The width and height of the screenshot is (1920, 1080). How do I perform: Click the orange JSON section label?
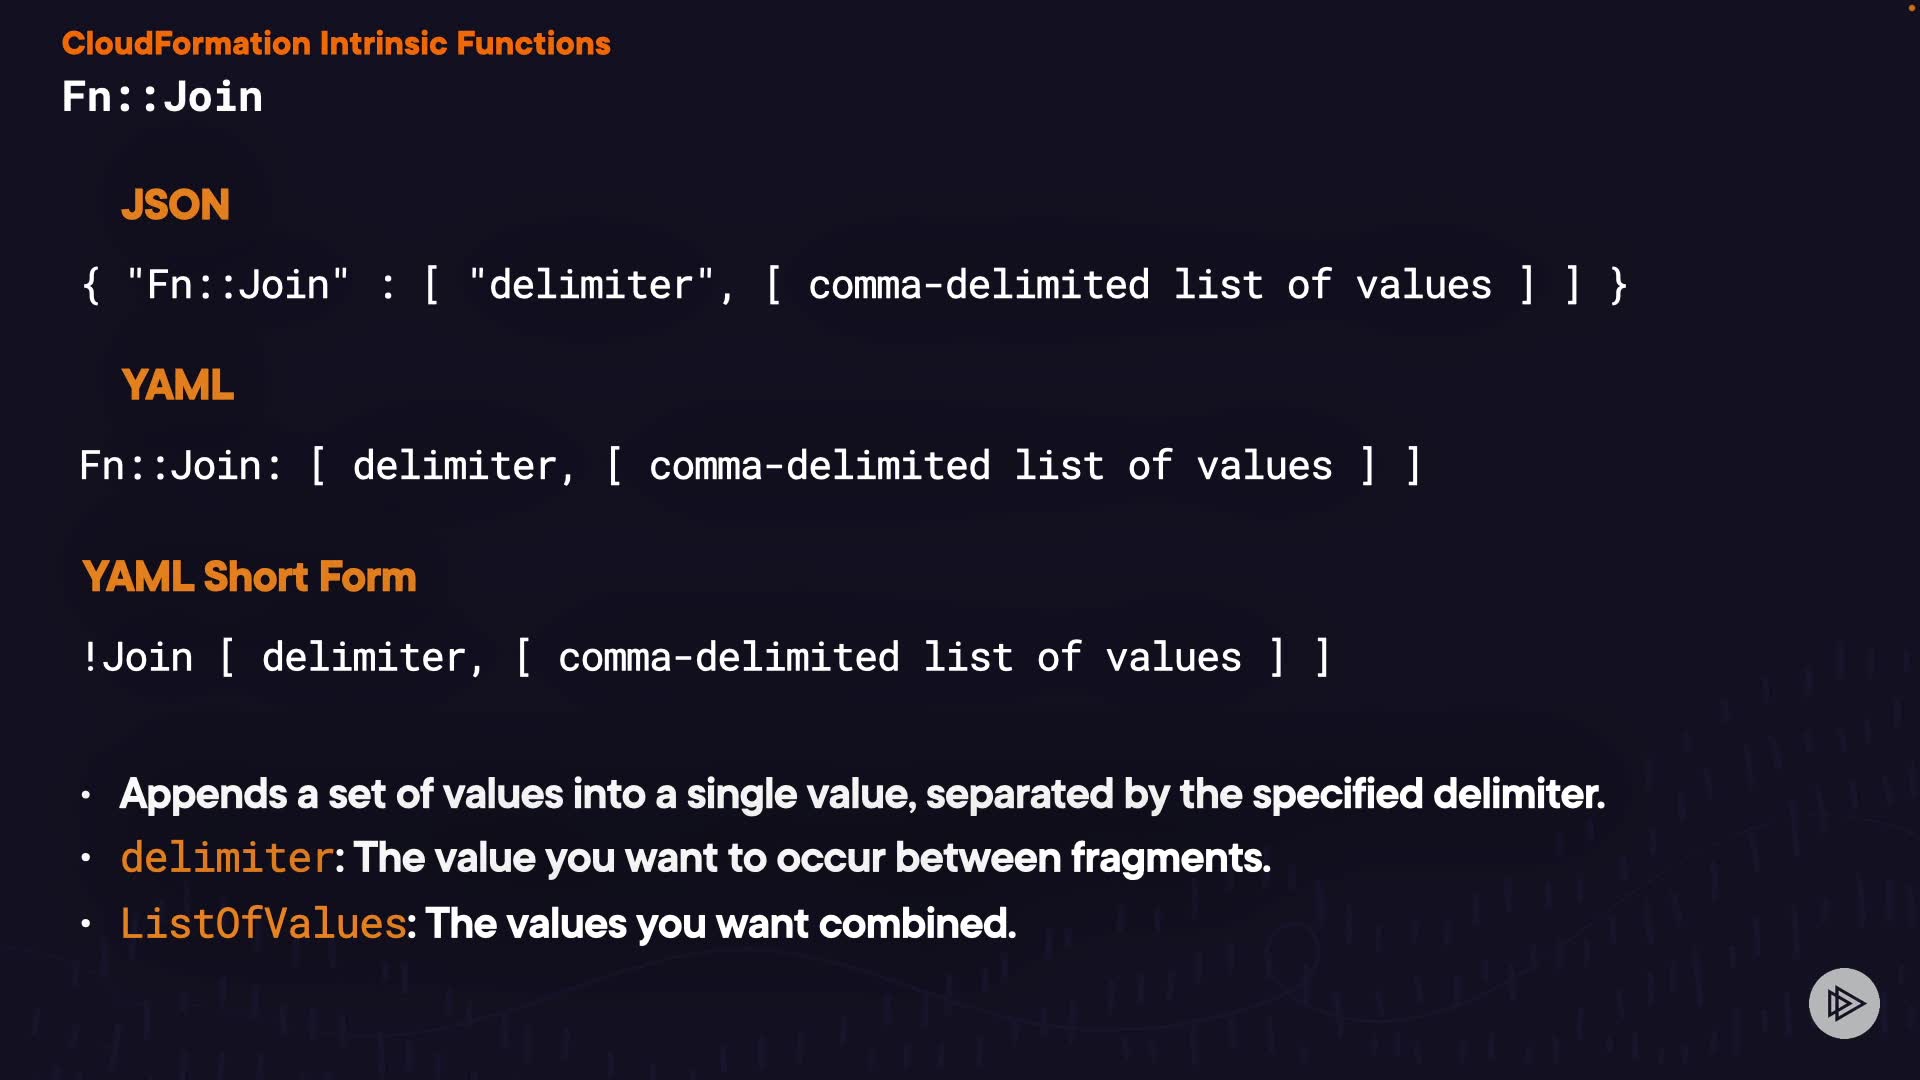[175, 205]
